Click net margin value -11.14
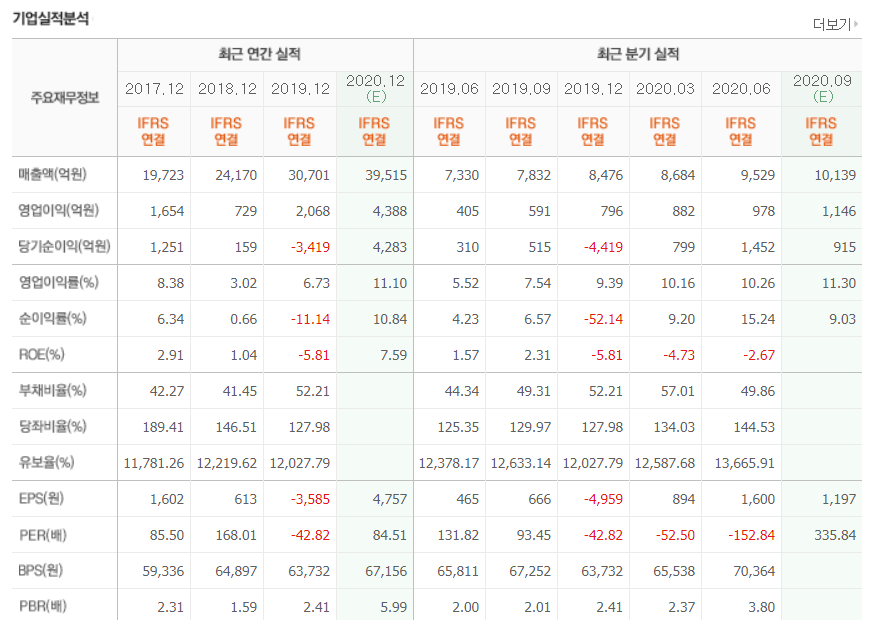Image resolution: width=876 pixels, height=620 pixels. (x=310, y=319)
